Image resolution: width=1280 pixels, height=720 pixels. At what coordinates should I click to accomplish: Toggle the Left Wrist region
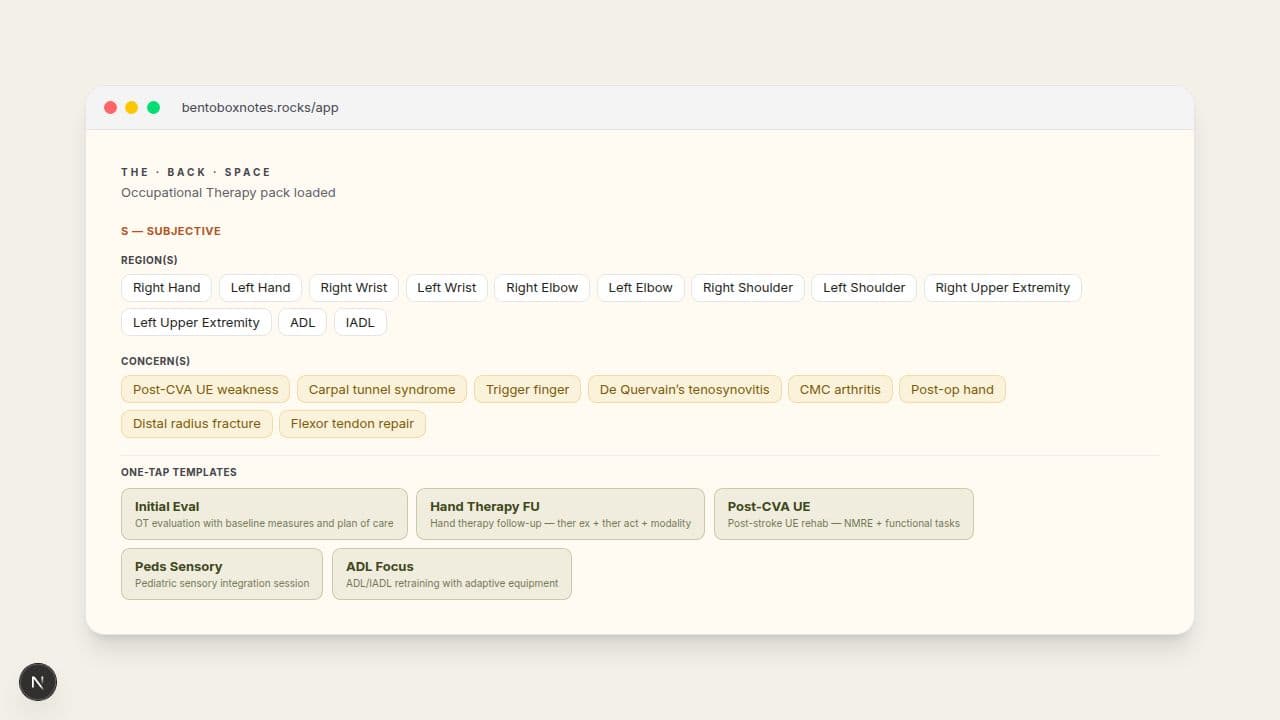(447, 288)
